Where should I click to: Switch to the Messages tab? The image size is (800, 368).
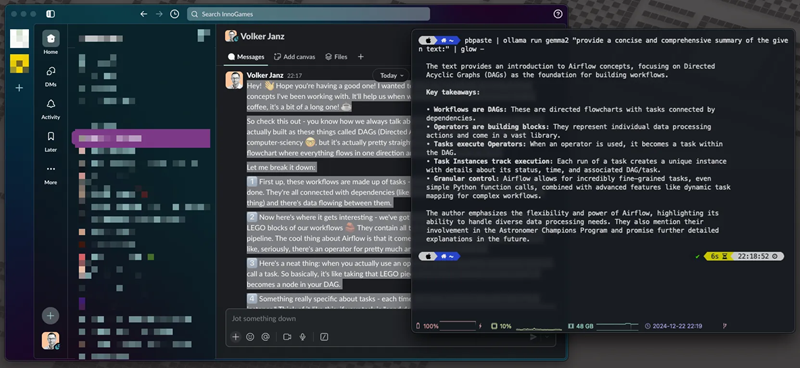[x=246, y=57]
